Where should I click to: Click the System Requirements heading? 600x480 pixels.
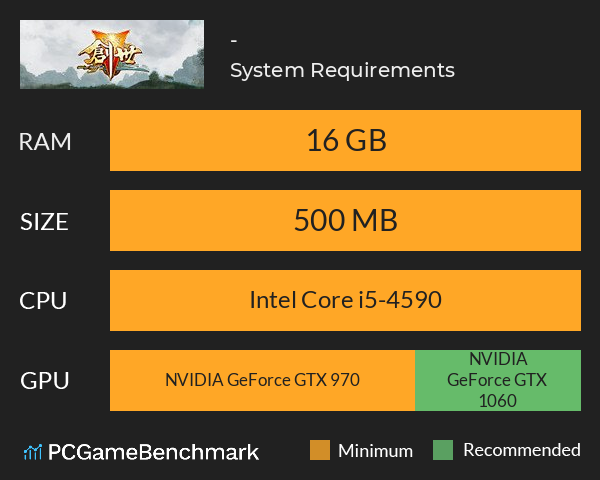click(x=342, y=70)
